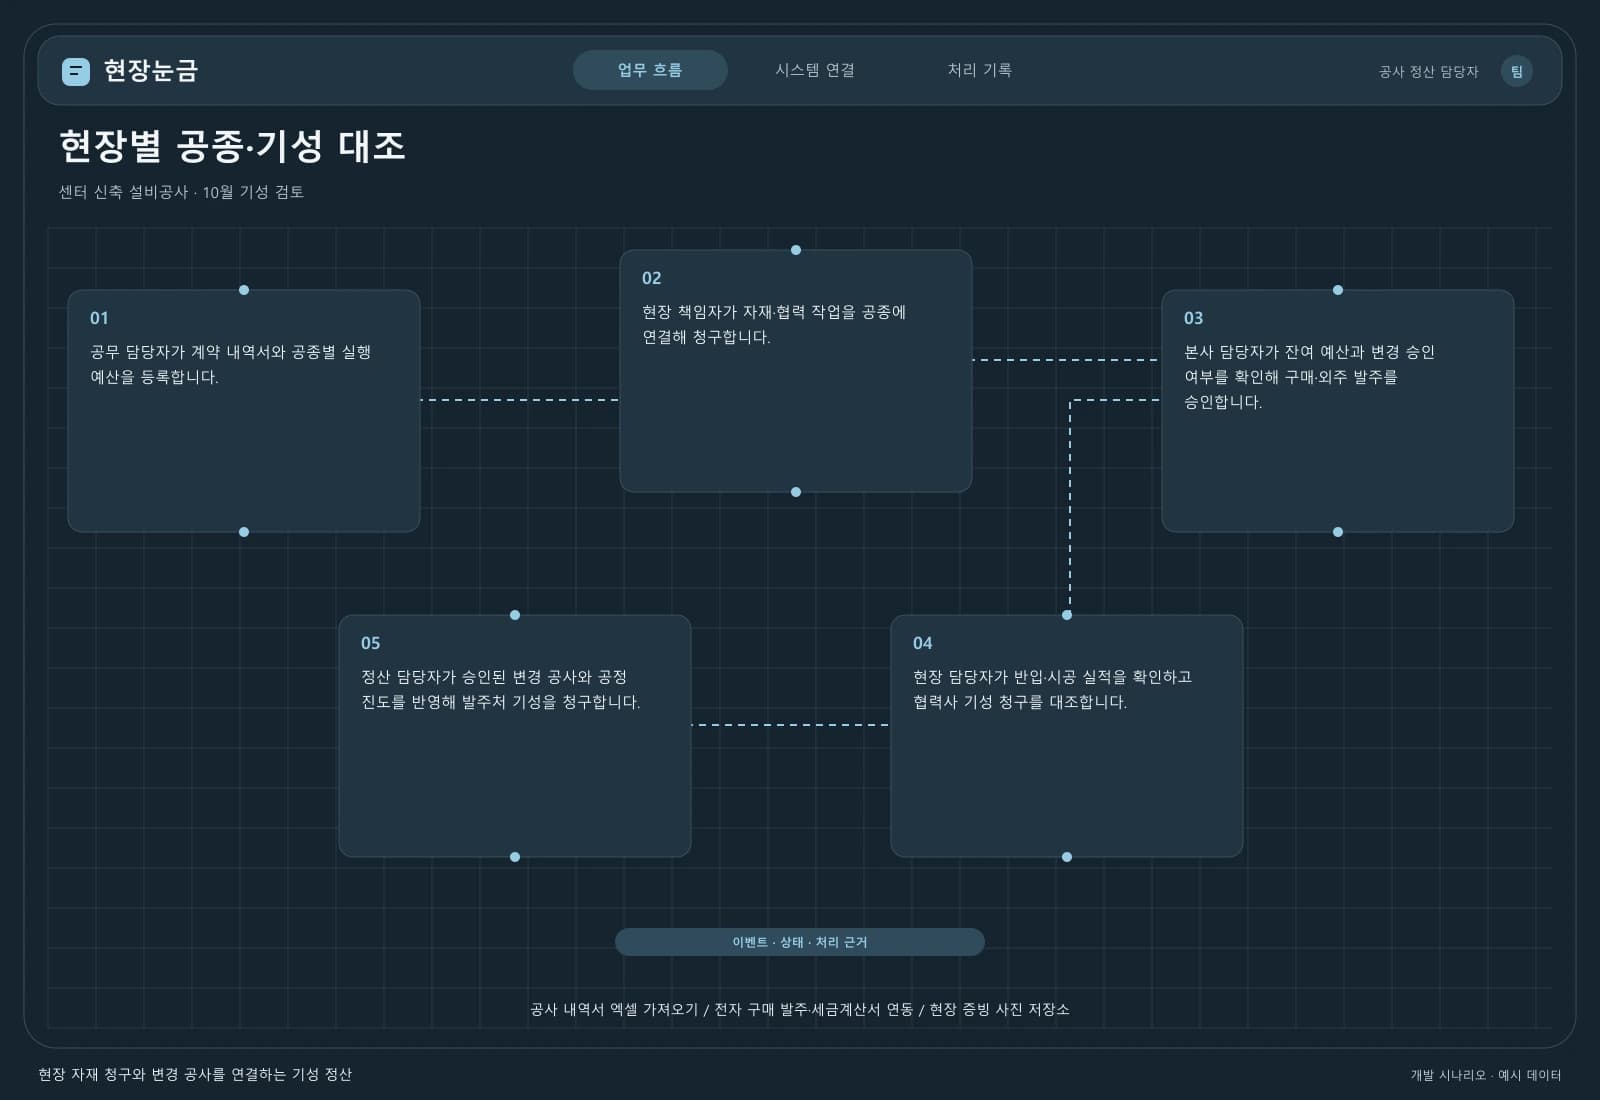Click the top connector dot of card 04
Screen dimensions: 1600x1100
1067,615
